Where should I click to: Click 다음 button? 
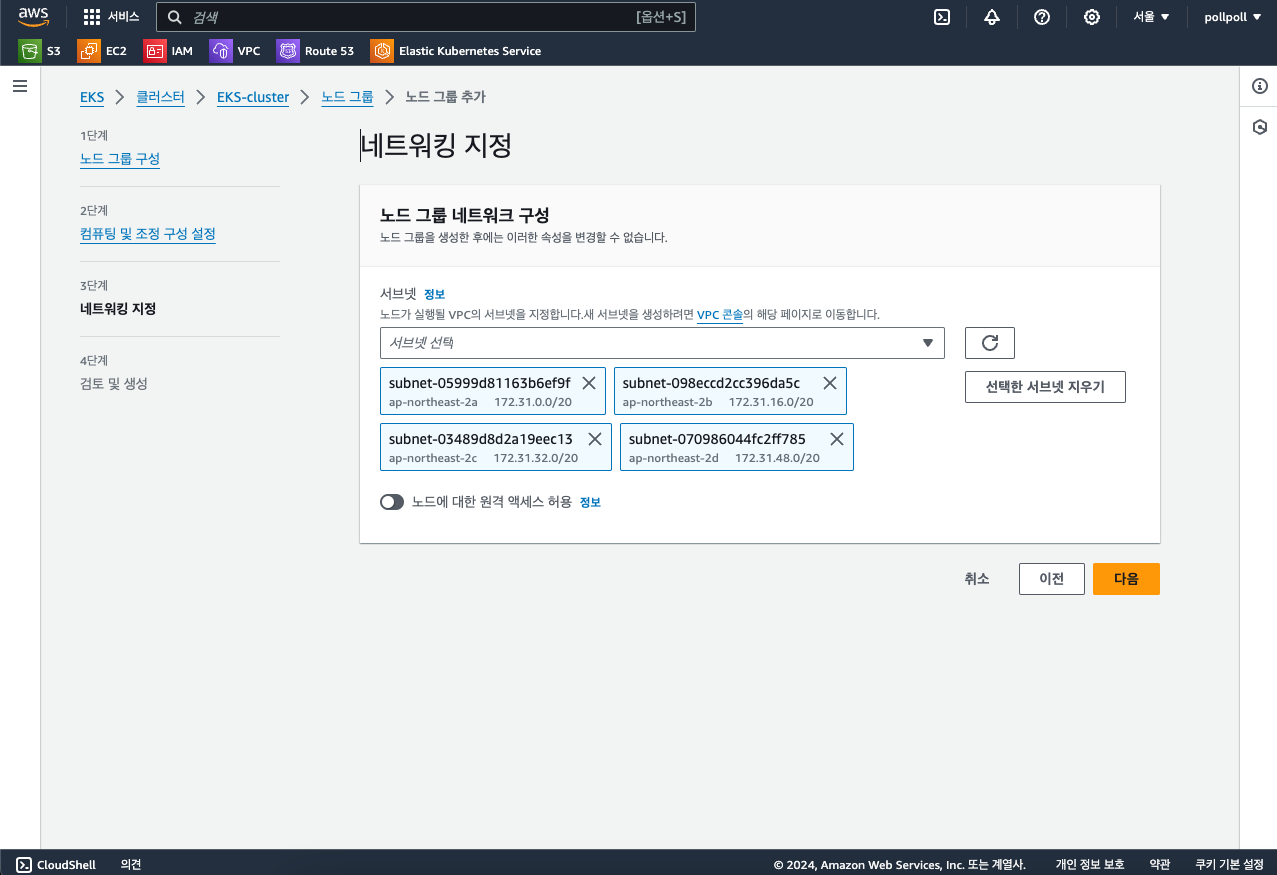pos(1126,579)
